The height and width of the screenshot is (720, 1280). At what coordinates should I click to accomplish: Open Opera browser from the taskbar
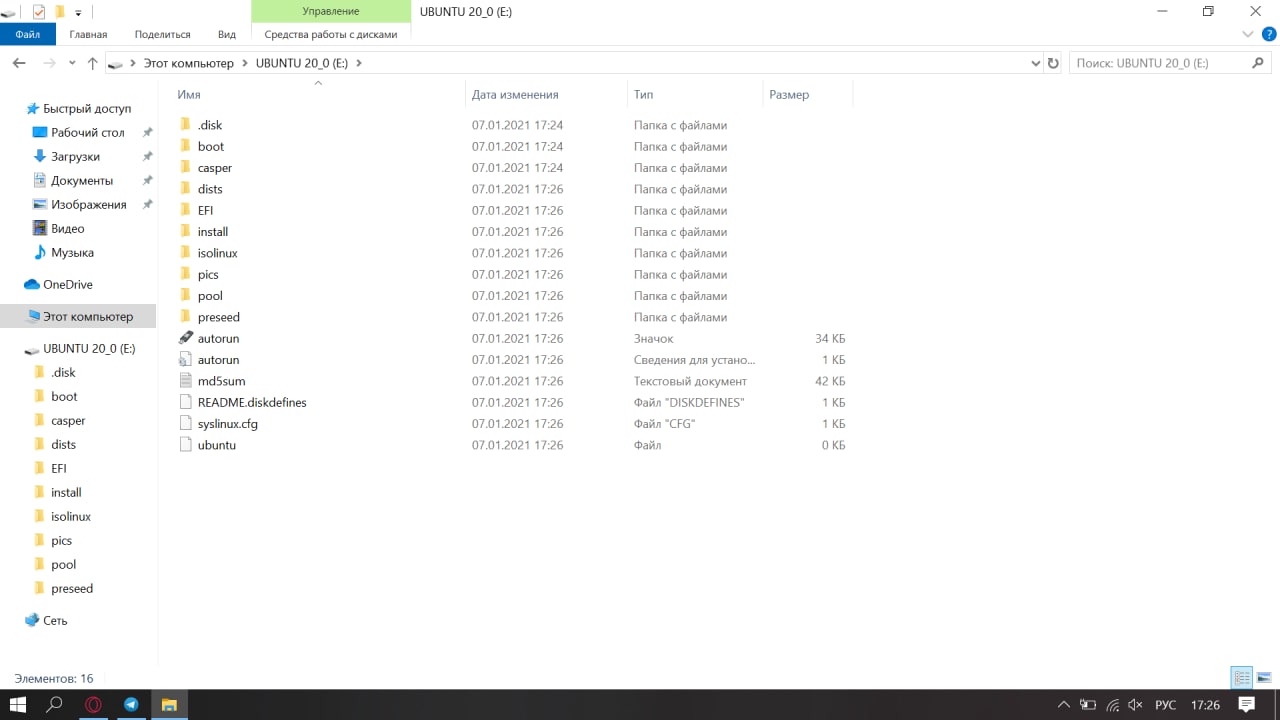(x=93, y=705)
